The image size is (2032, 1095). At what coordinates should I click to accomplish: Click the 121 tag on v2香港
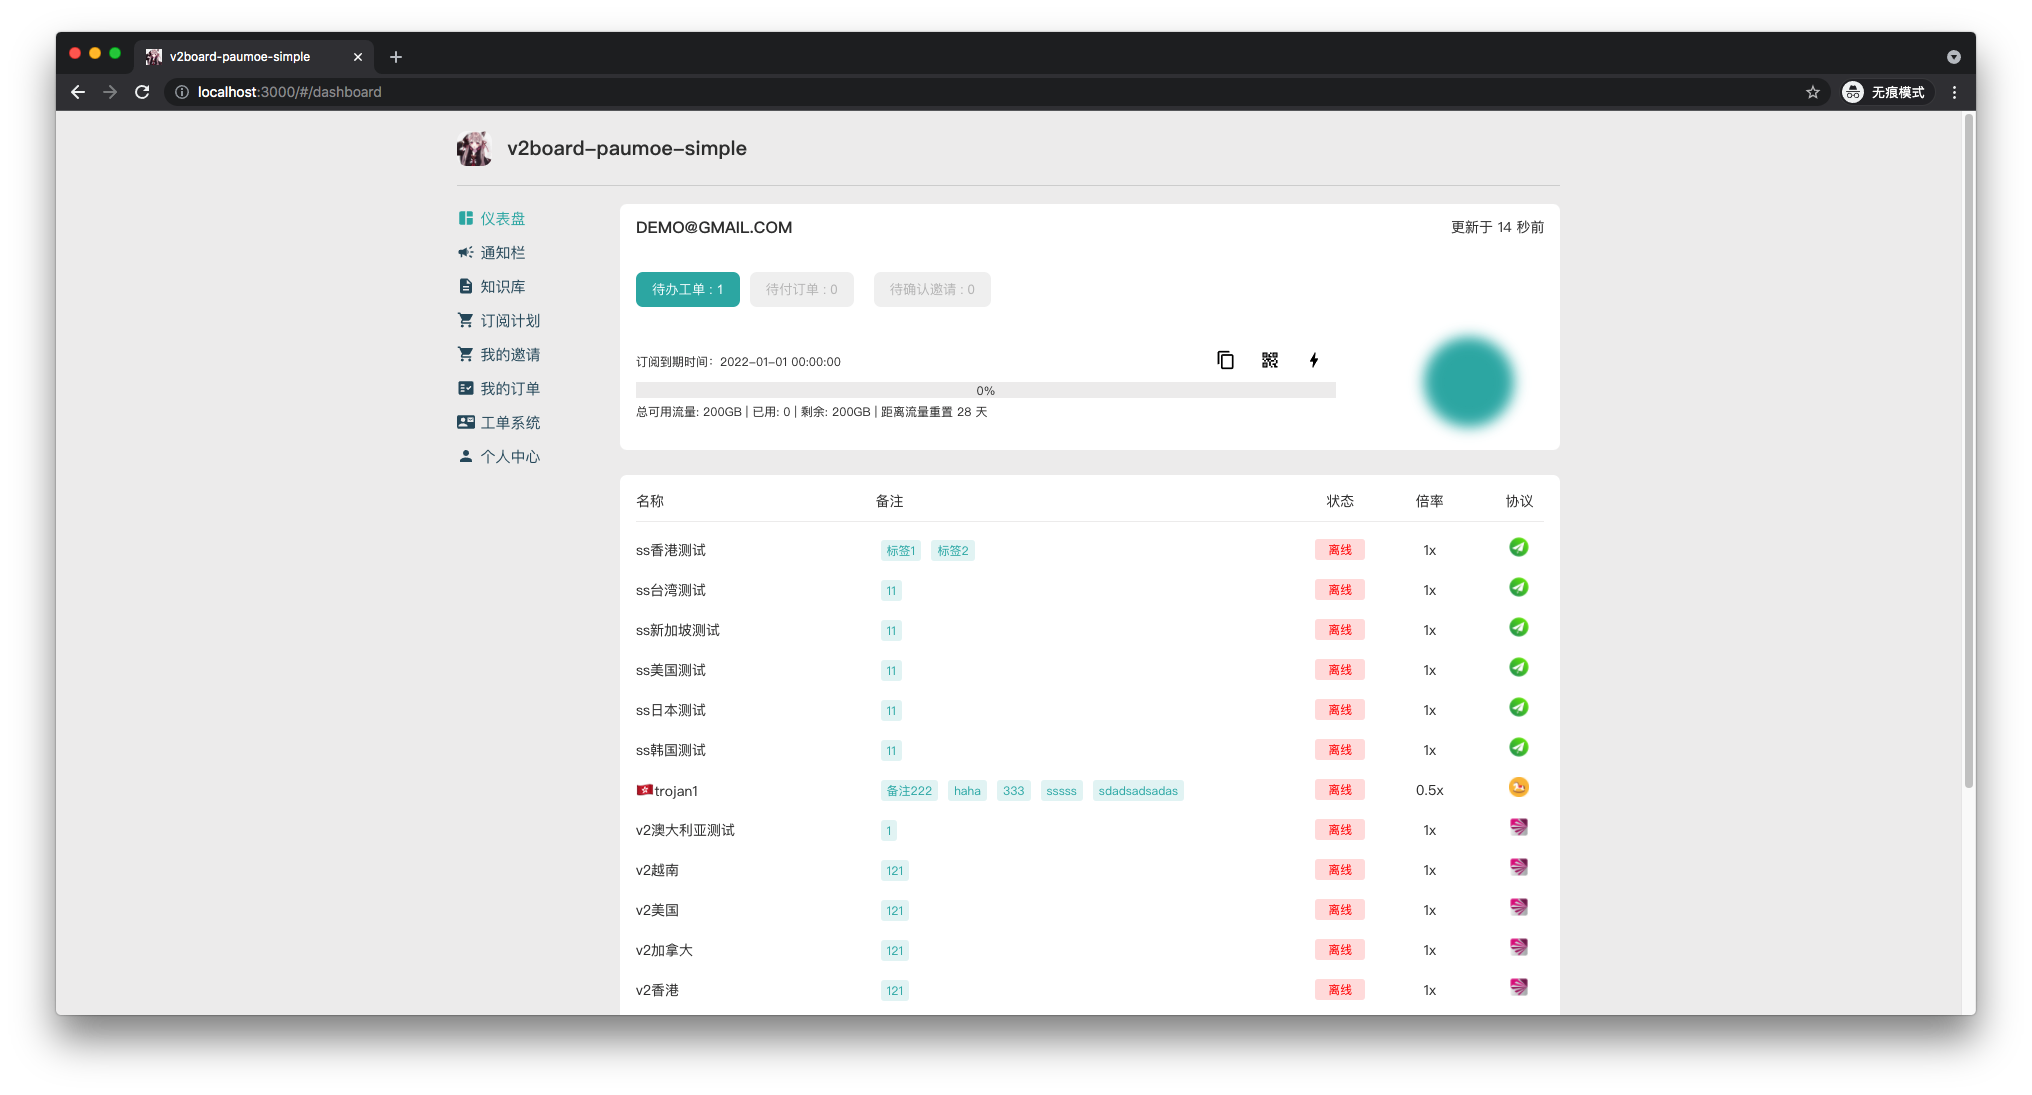(894, 990)
